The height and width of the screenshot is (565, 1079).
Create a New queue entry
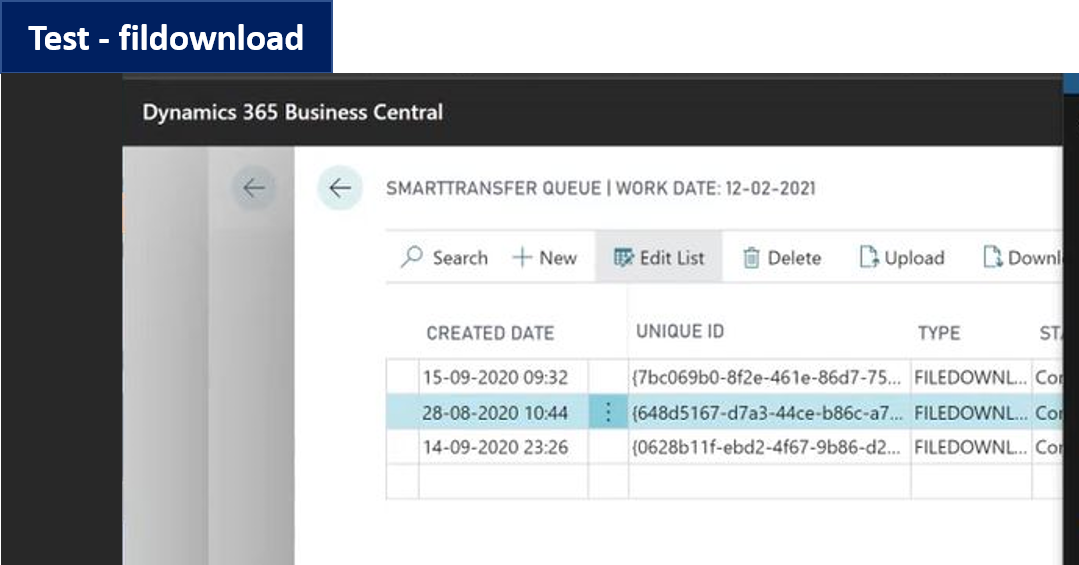point(544,257)
